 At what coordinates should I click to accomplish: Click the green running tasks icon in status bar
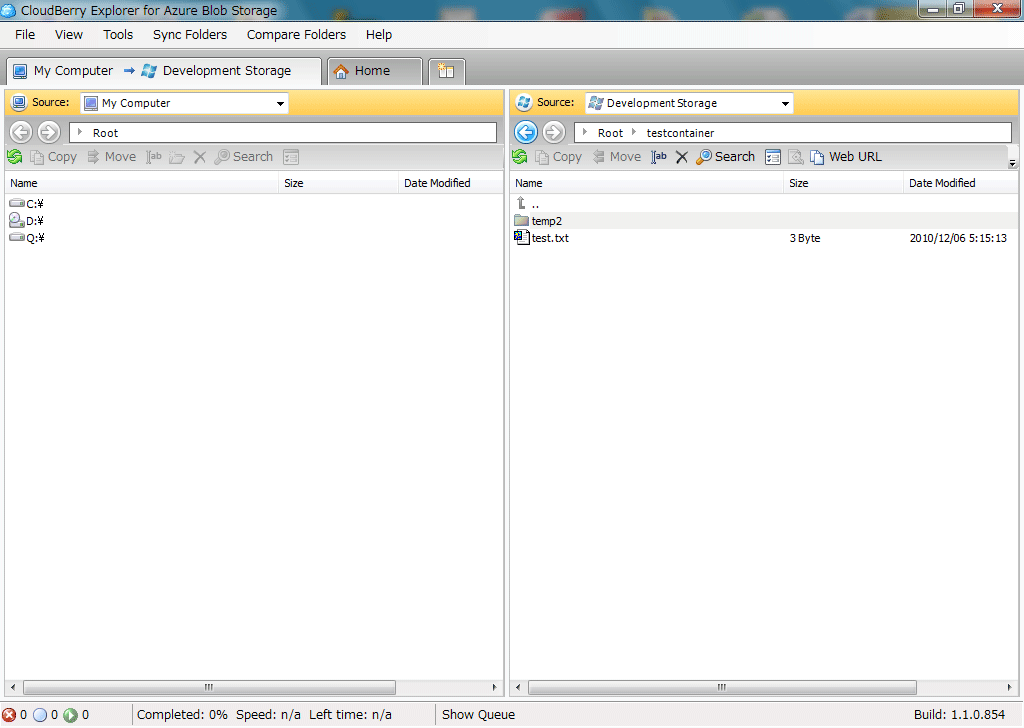click(71, 715)
